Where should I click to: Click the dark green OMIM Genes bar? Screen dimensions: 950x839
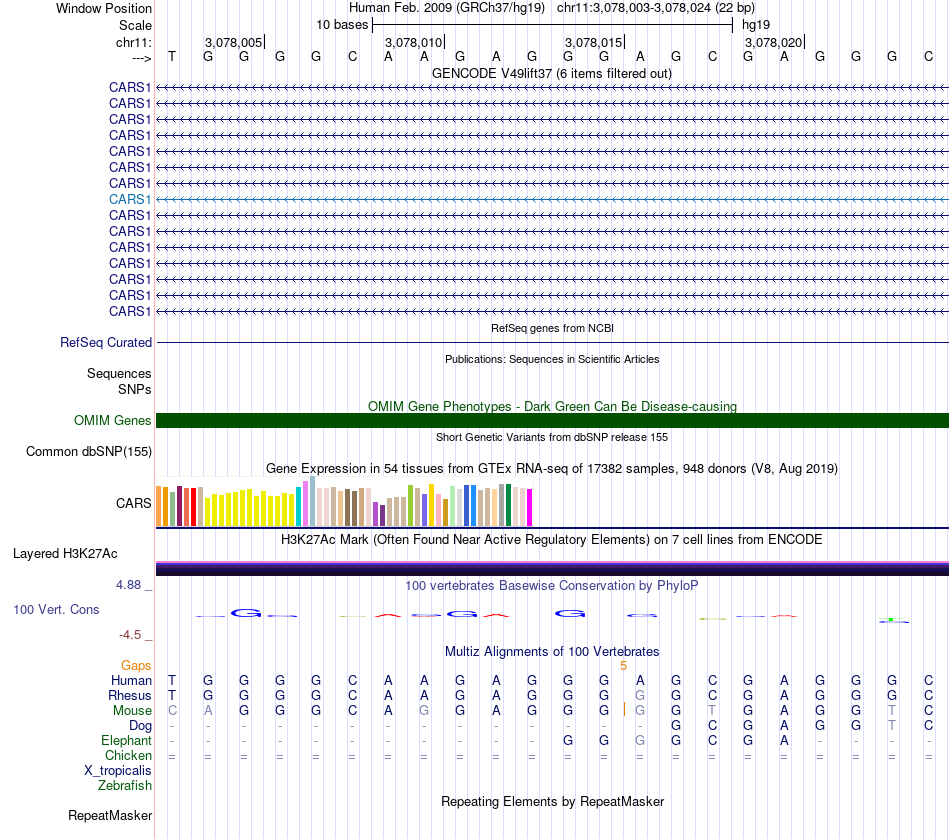pos(552,420)
